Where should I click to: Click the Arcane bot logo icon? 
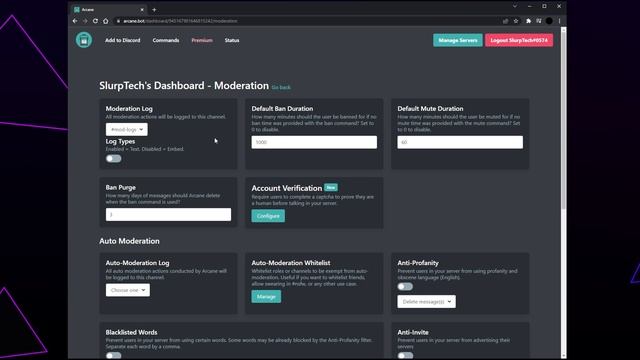[x=84, y=40]
